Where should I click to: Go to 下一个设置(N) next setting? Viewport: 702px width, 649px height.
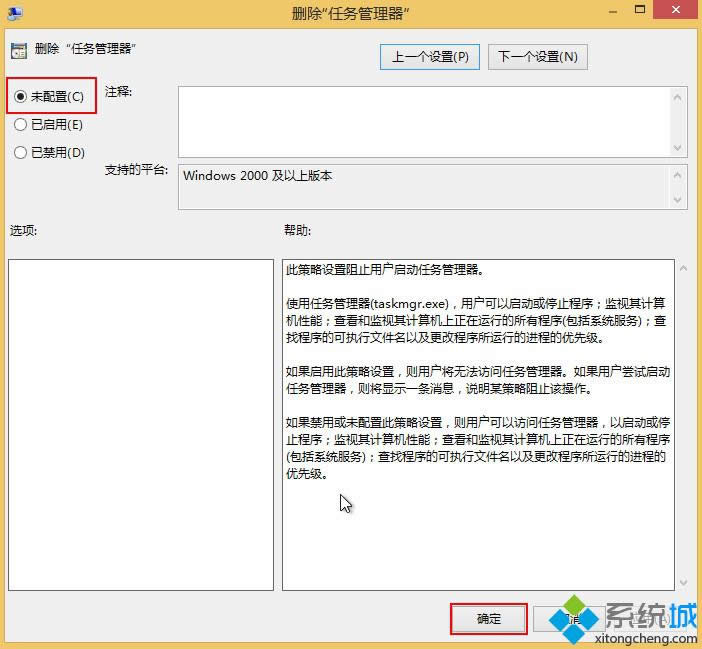pyautogui.click(x=538, y=57)
